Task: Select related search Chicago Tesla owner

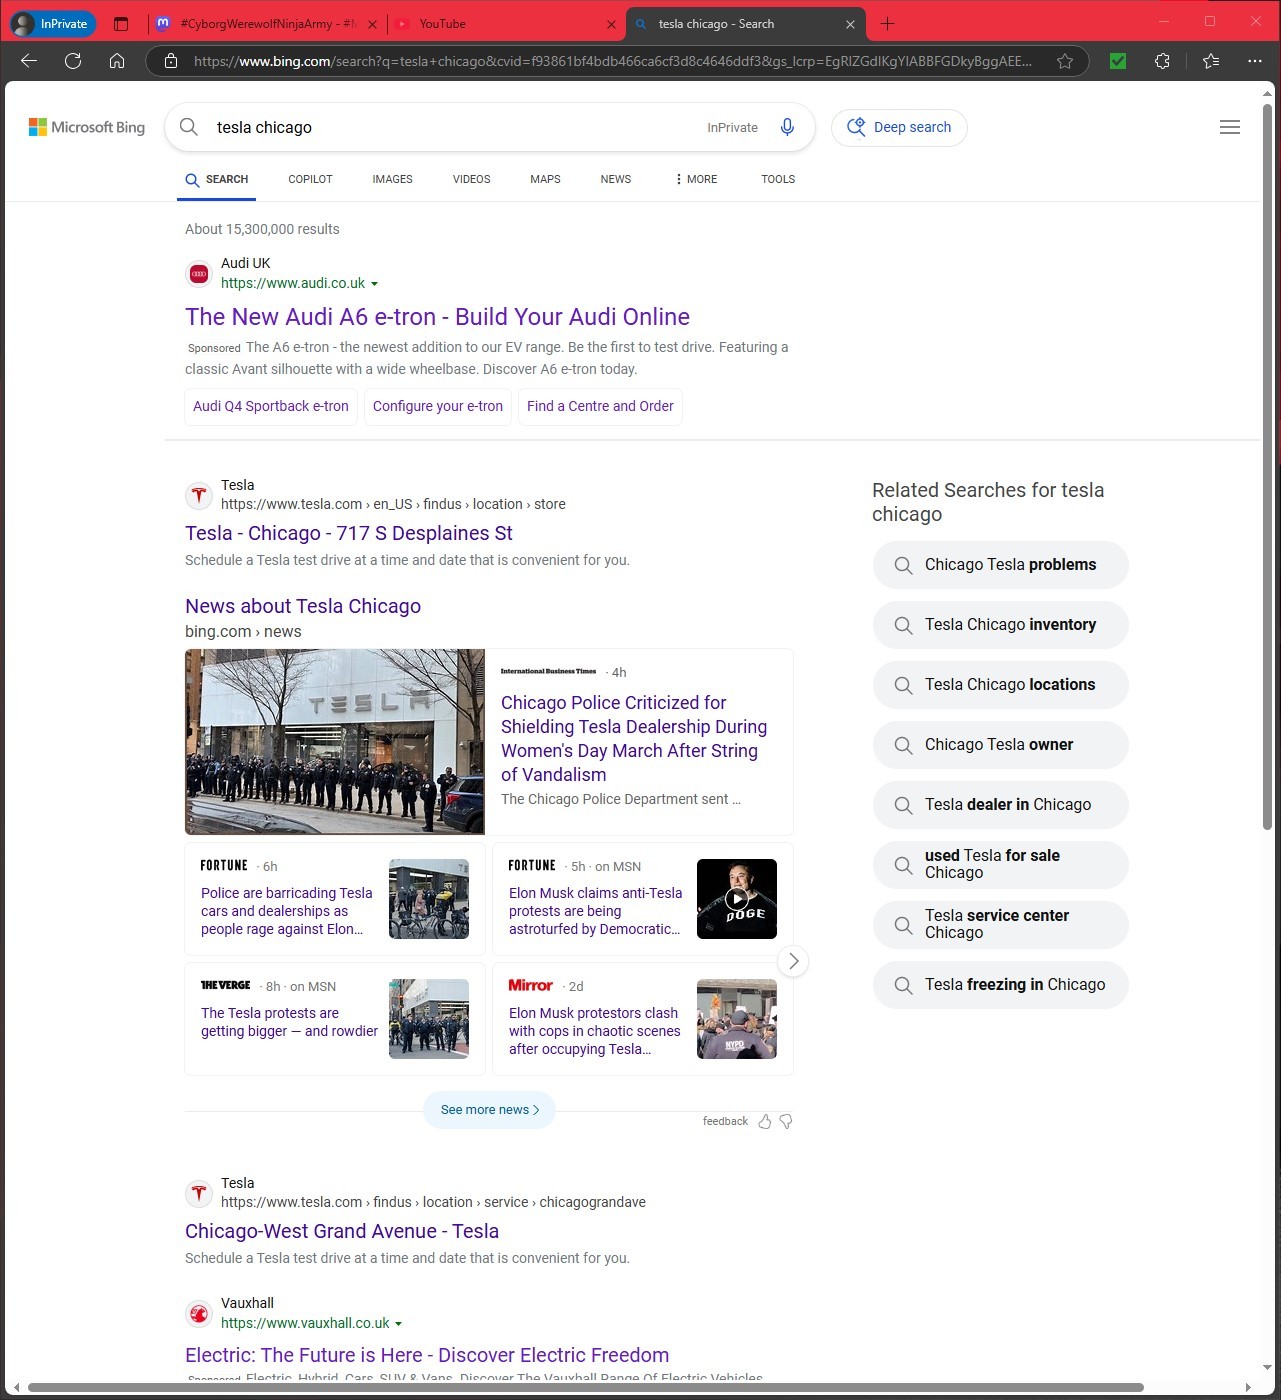Action: click(1000, 745)
